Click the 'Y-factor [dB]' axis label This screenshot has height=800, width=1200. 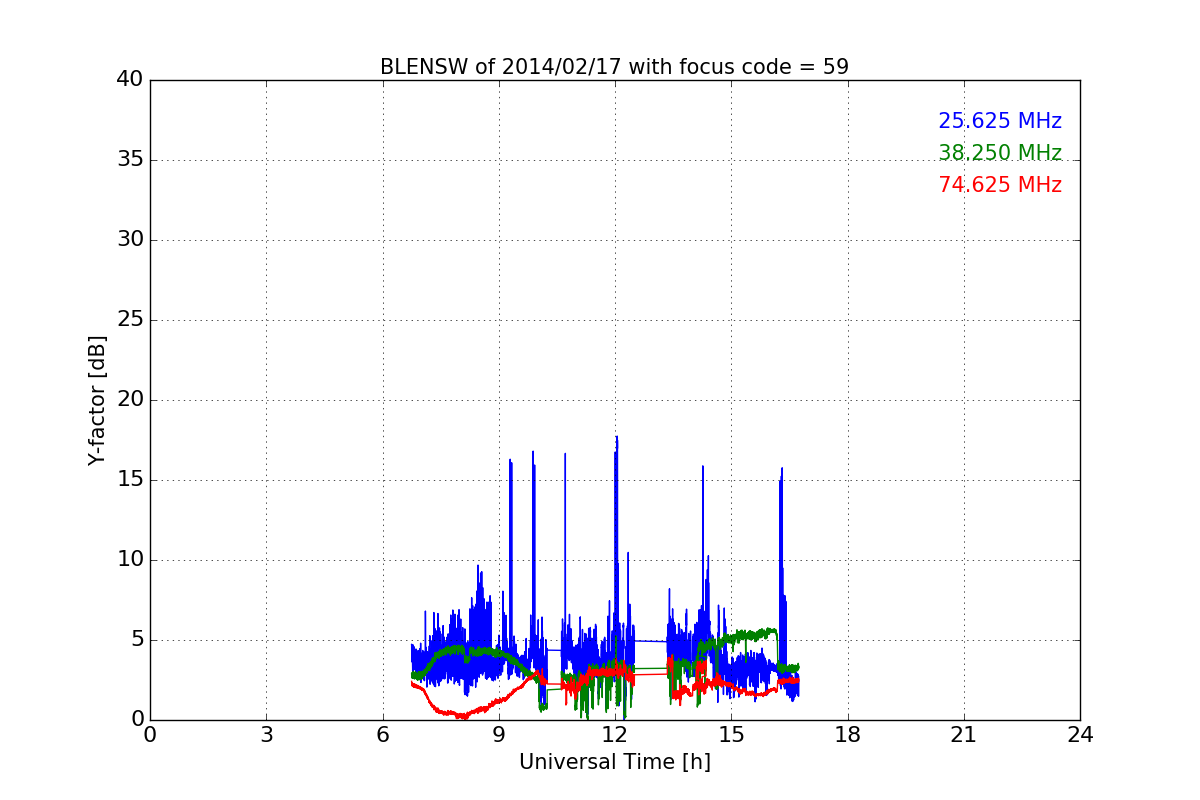(97, 400)
